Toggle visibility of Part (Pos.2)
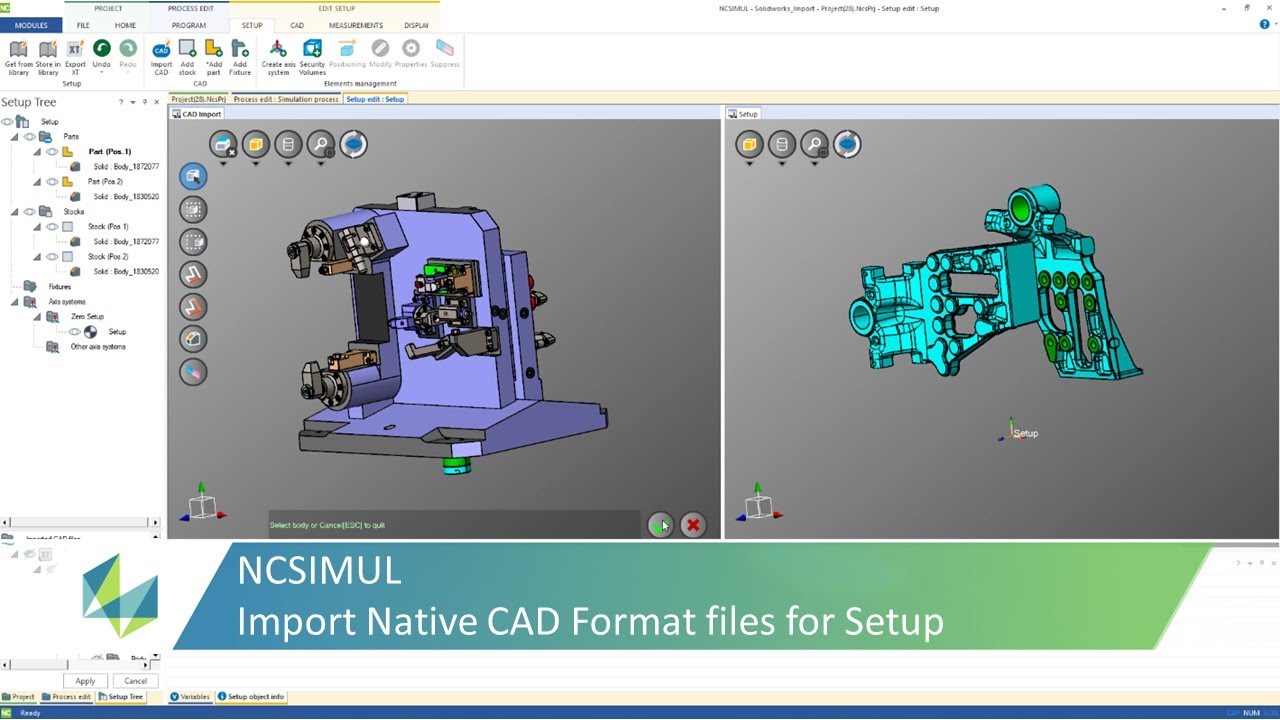The height and width of the screenshot is (720, 1280). [52, 182]
